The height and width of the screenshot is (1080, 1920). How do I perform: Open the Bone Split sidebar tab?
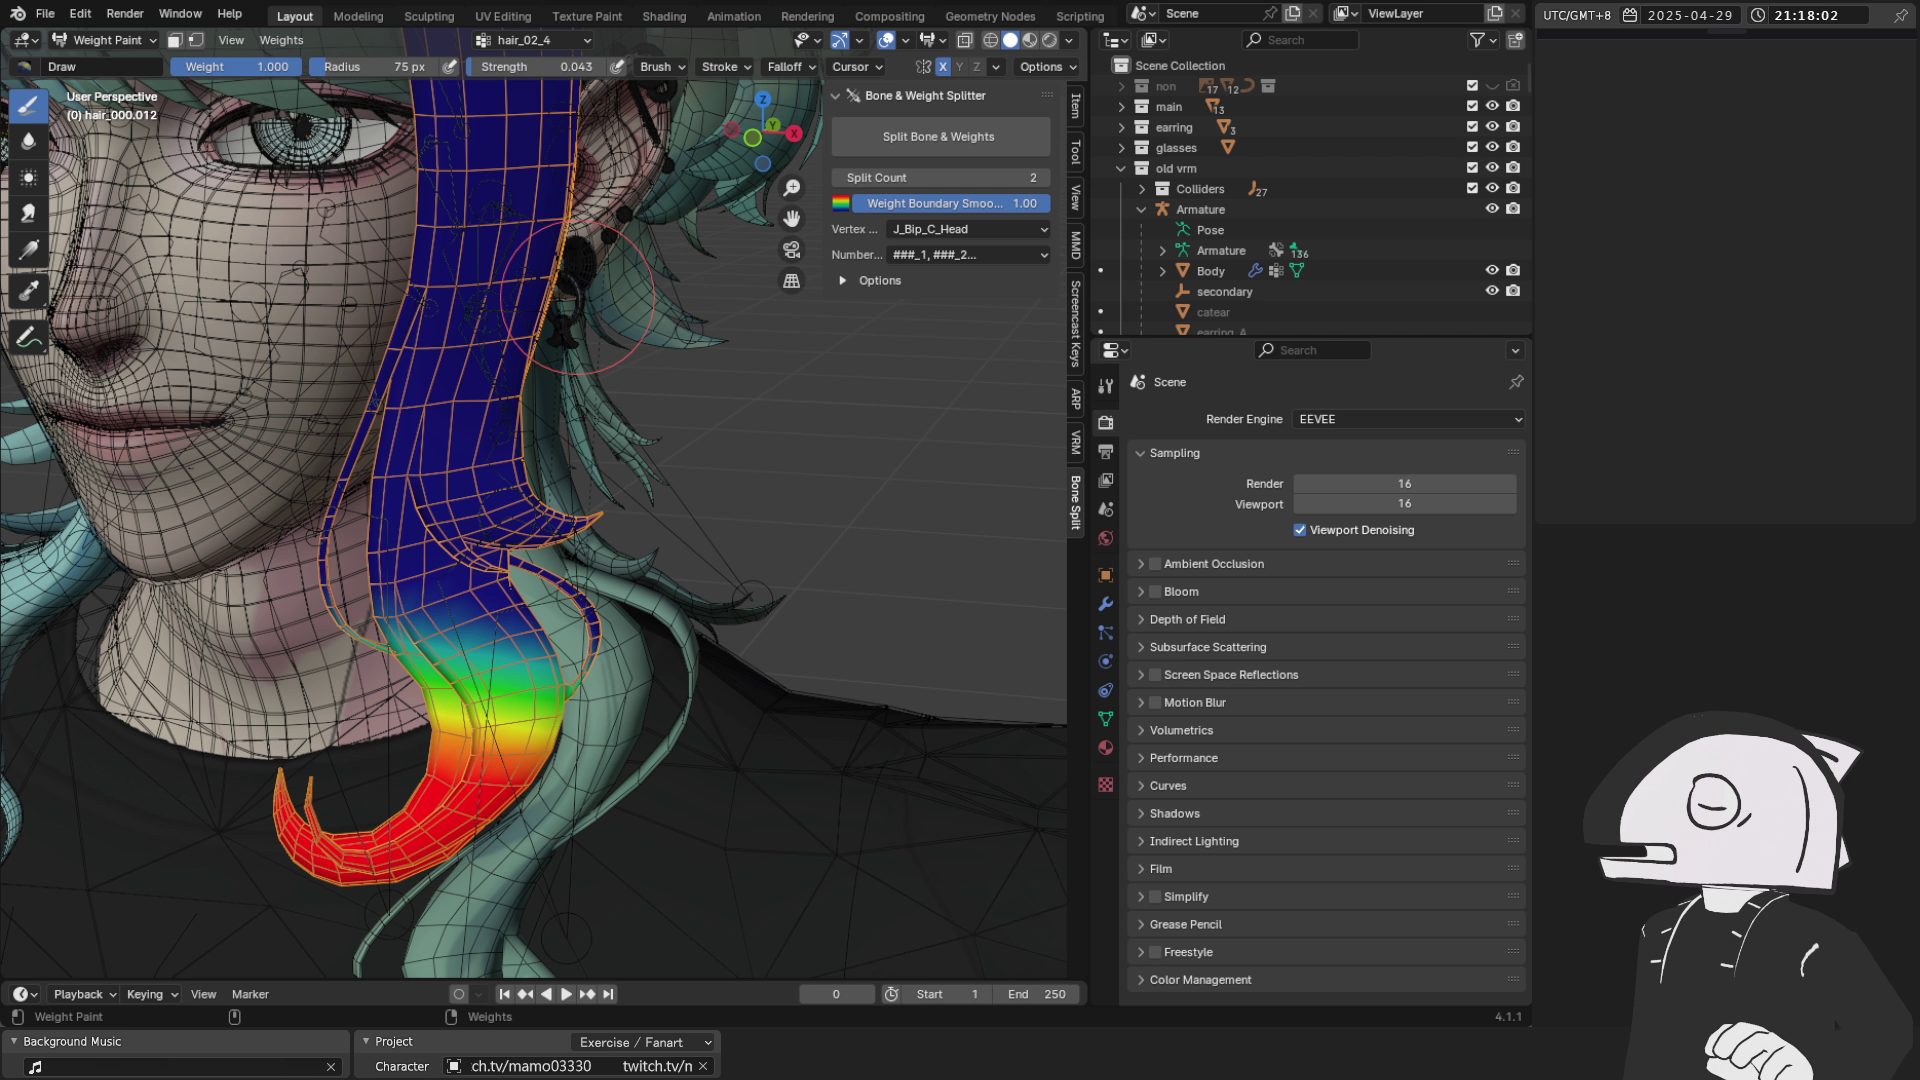[1076, 503]
